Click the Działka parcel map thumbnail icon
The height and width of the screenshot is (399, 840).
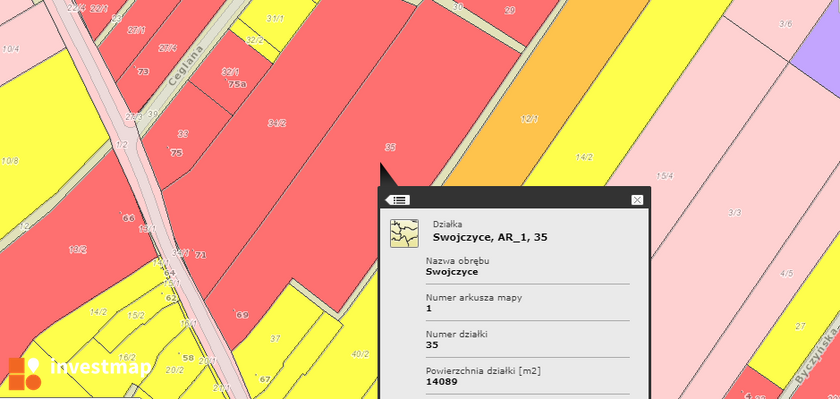point(404,233)
